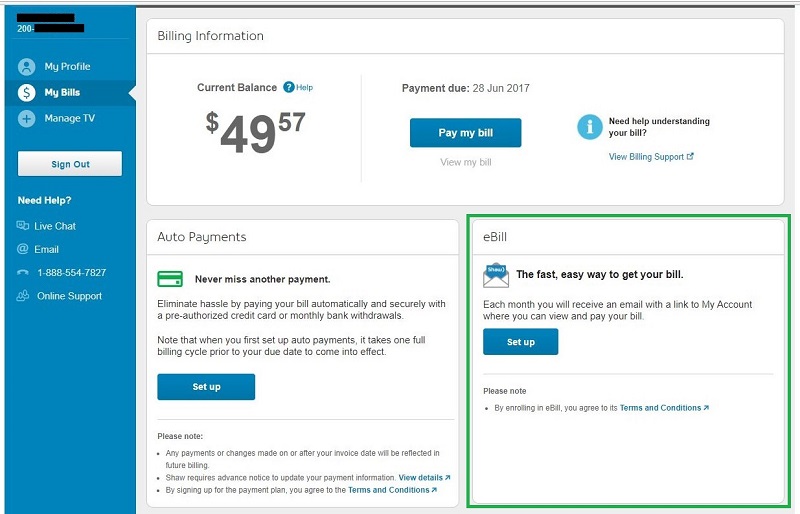
Task: Open My Profile from sidebar
Action: coord(67,67)
